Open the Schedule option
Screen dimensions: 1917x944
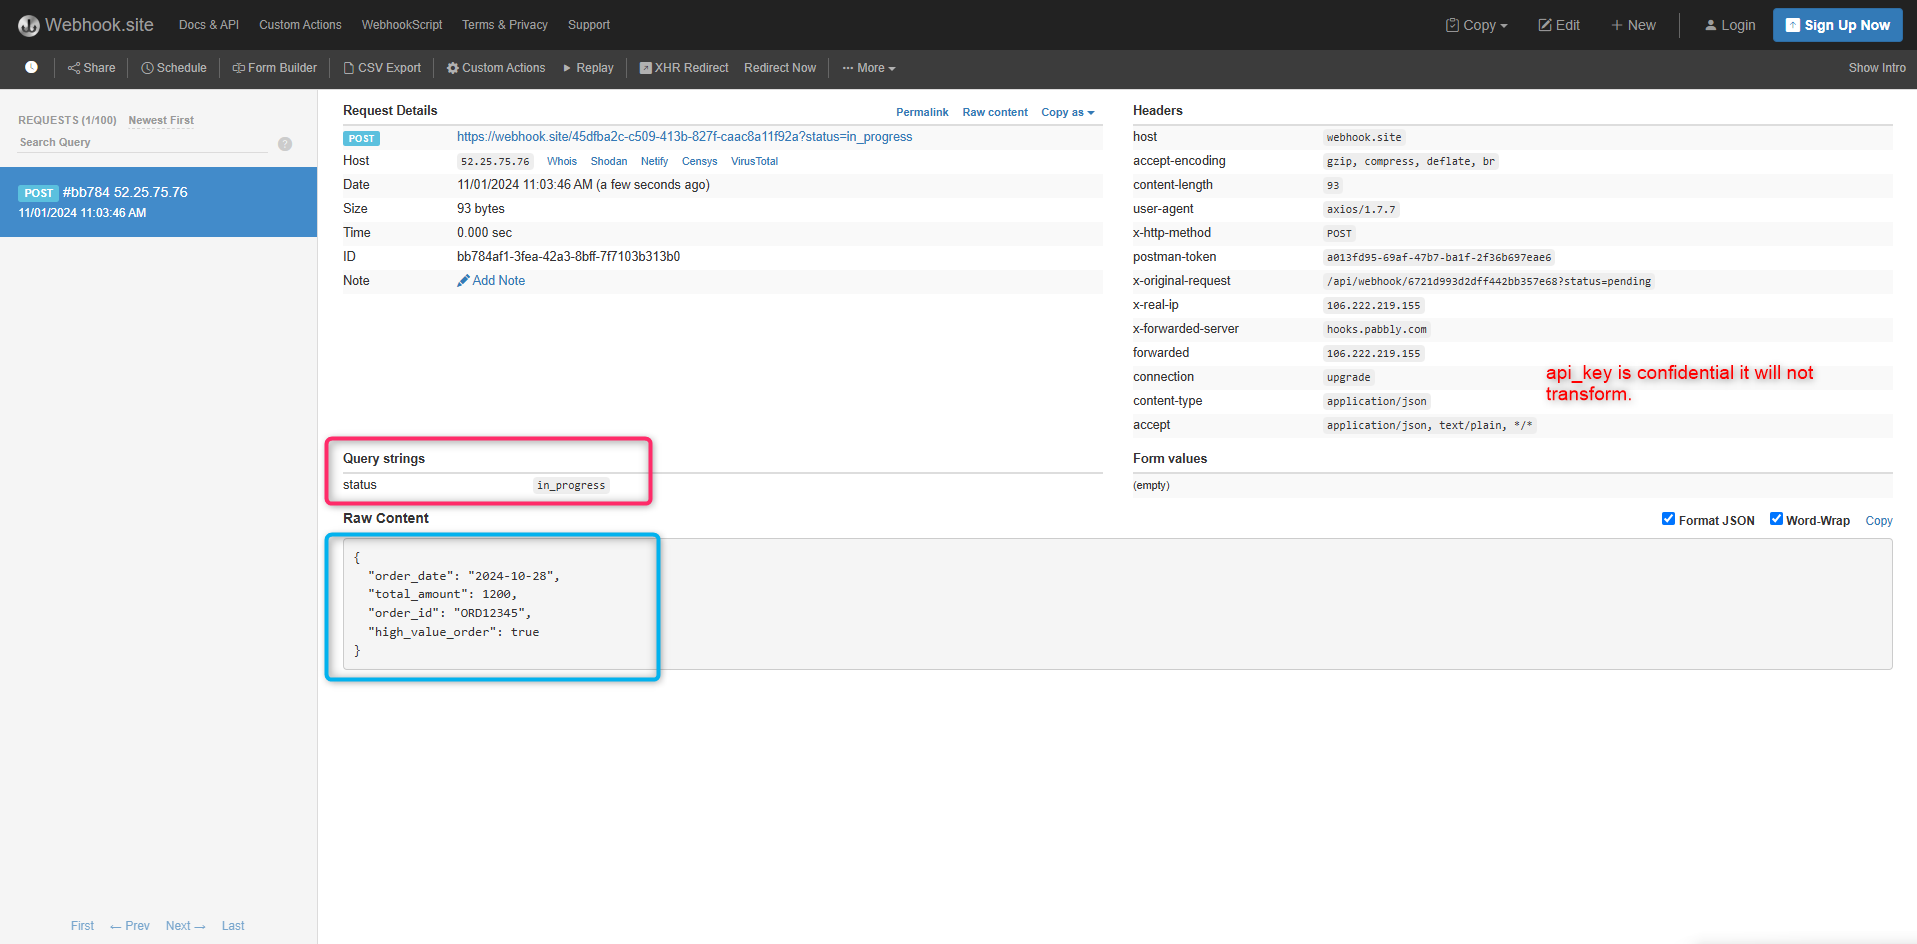[174, 68]
